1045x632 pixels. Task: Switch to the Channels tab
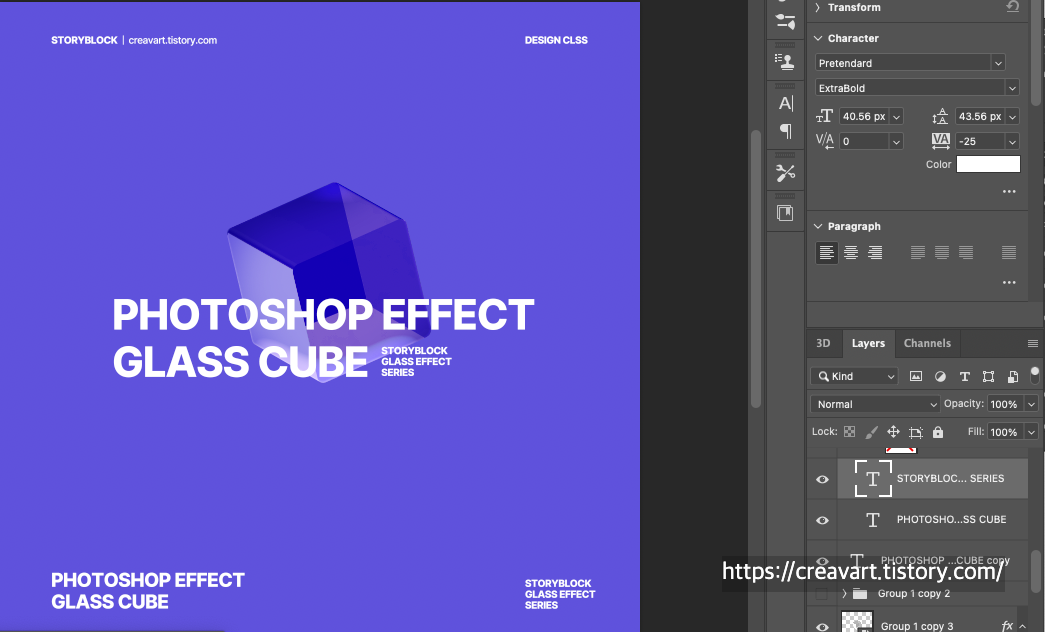(927, 343)
